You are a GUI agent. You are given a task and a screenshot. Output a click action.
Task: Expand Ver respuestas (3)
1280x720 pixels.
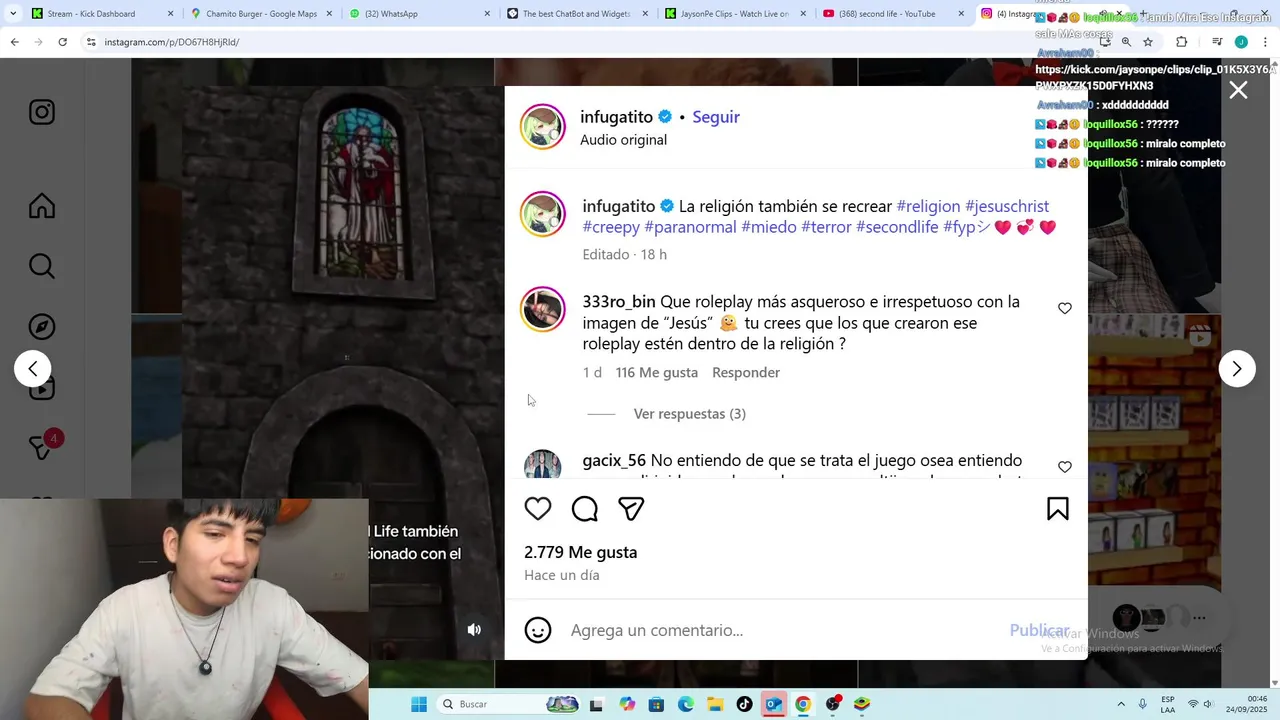[x=689, y=414]
